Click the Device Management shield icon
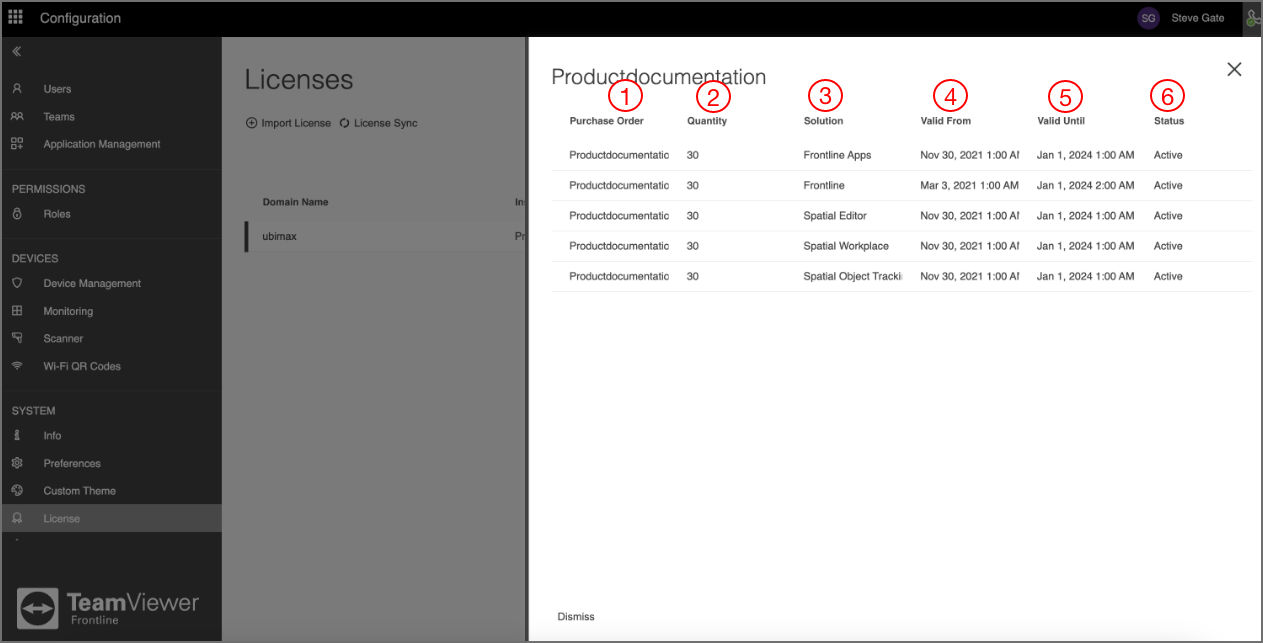The image size is (1263, 643). click(x=17, y=283)
